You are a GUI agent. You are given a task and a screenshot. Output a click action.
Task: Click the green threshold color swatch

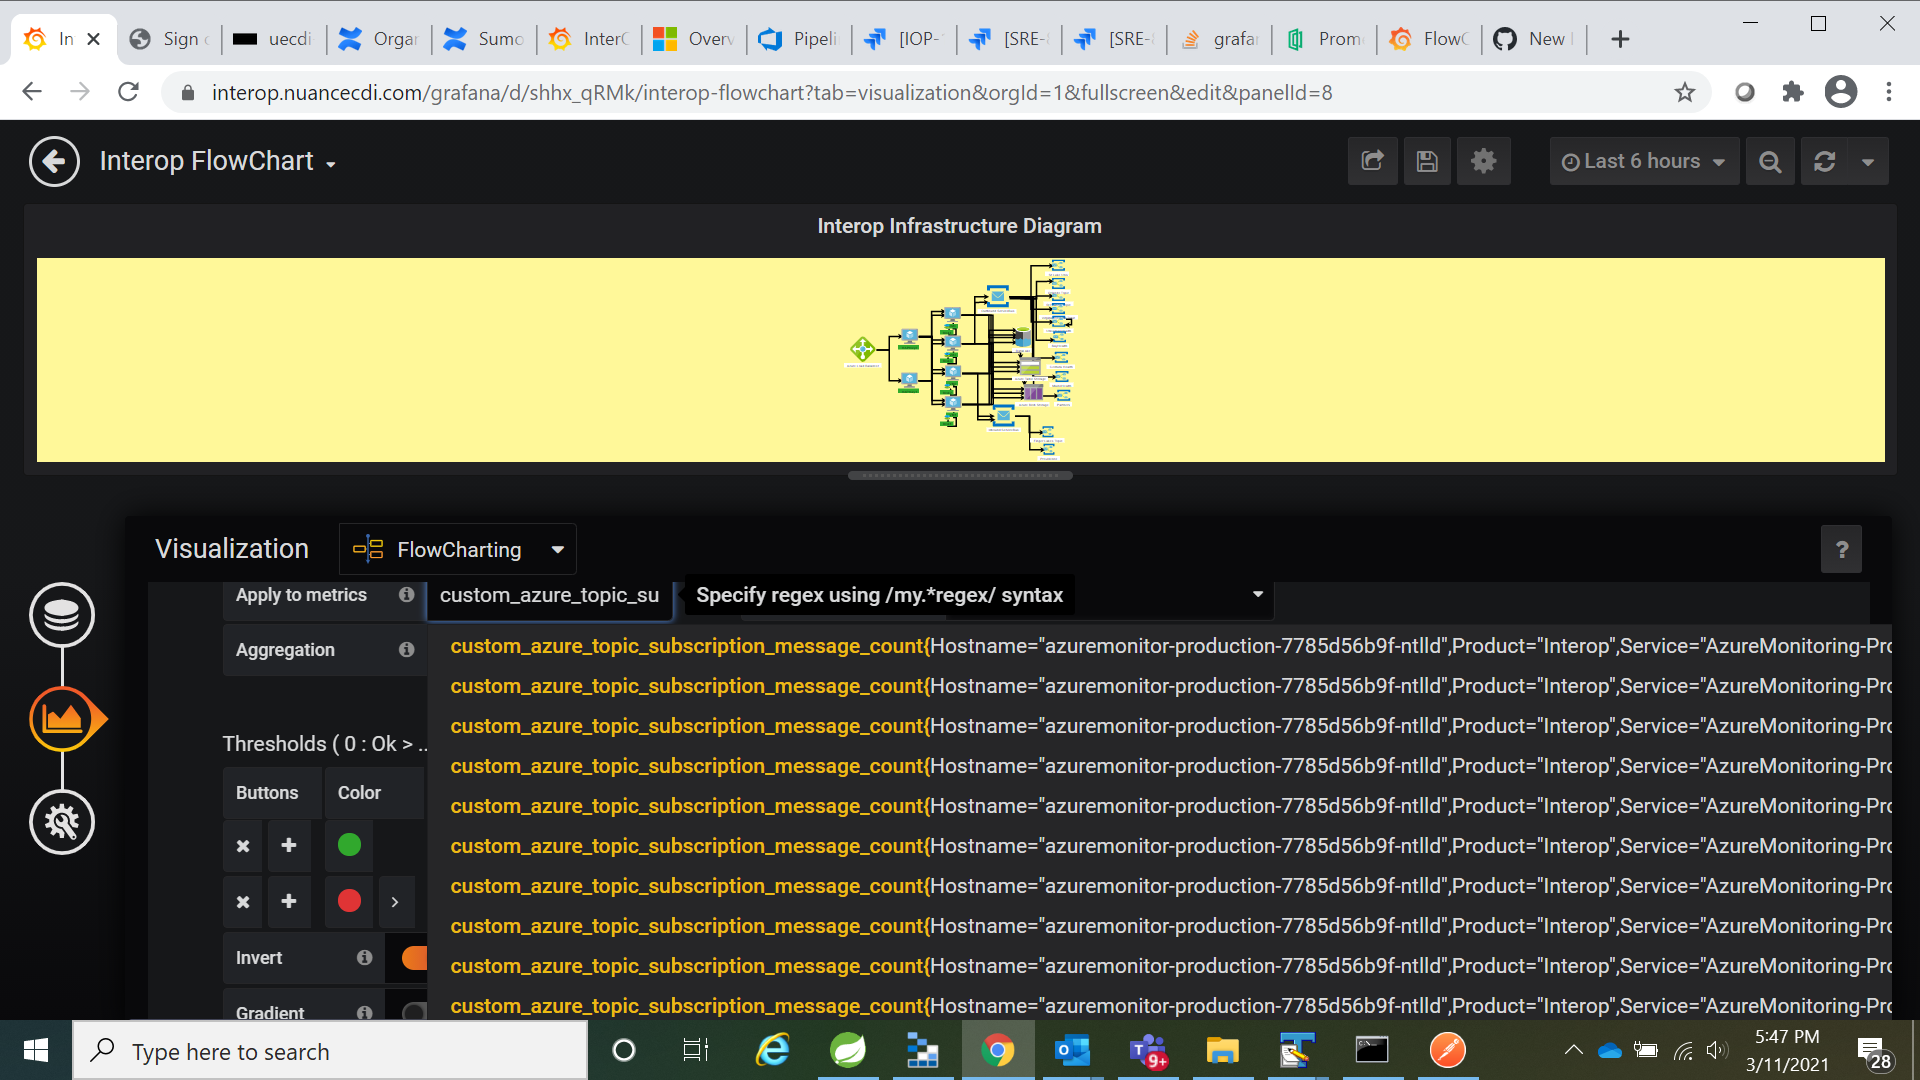(348, 845)
